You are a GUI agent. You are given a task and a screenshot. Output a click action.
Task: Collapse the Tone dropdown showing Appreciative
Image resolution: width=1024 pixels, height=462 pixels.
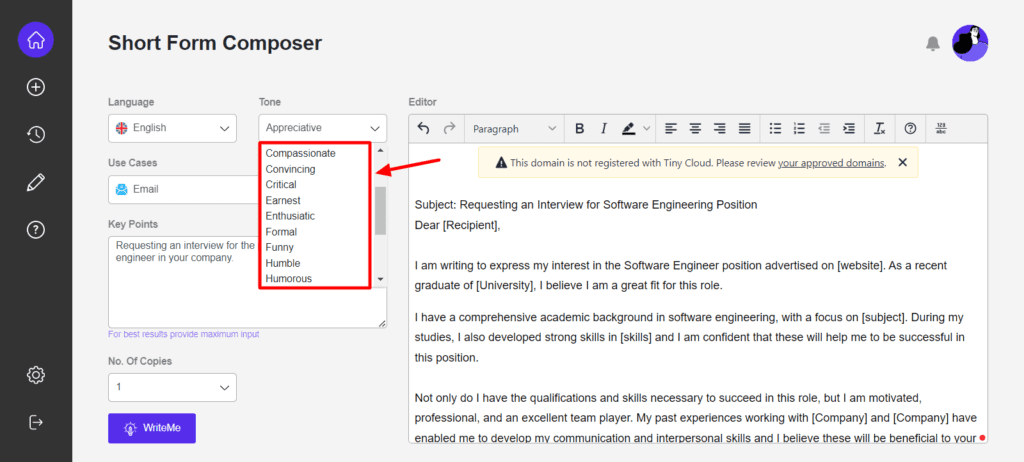323,128
